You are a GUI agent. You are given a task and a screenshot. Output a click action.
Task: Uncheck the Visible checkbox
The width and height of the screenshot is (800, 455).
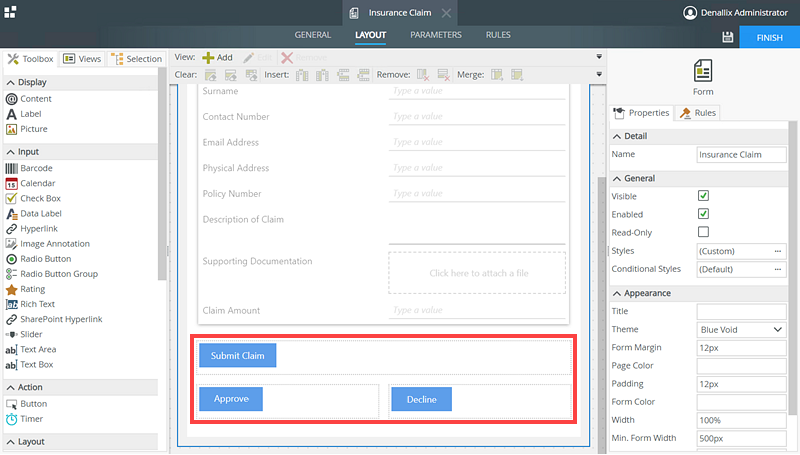point(703,196)
